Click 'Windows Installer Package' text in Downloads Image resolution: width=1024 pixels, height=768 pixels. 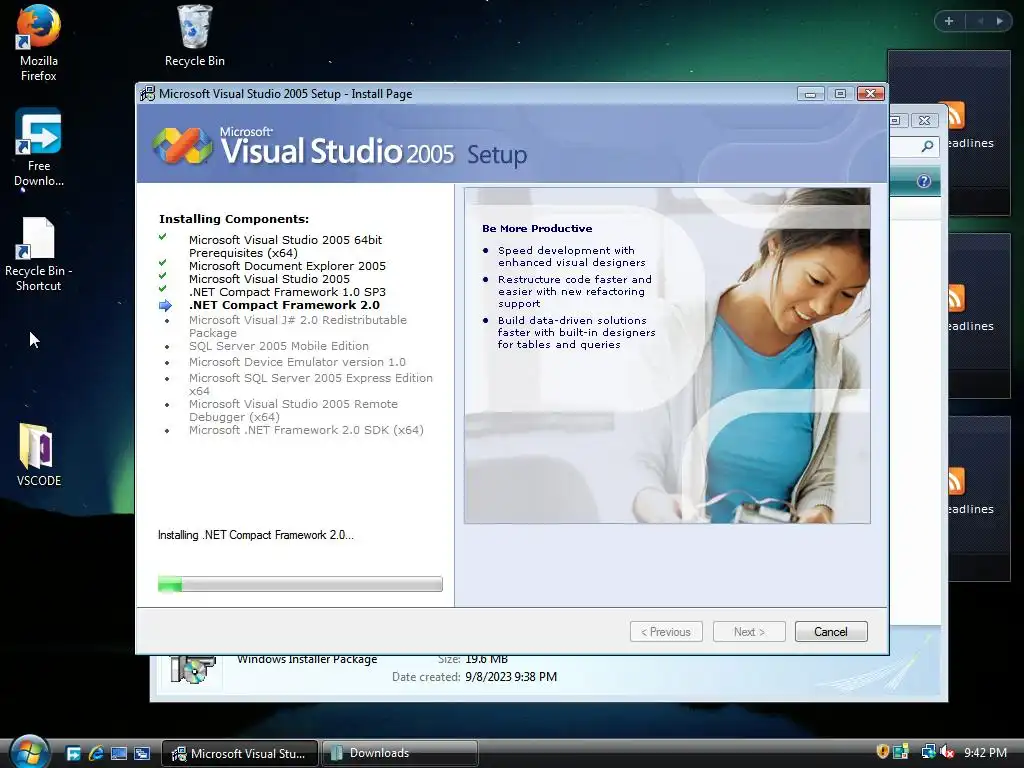(307, 660)
